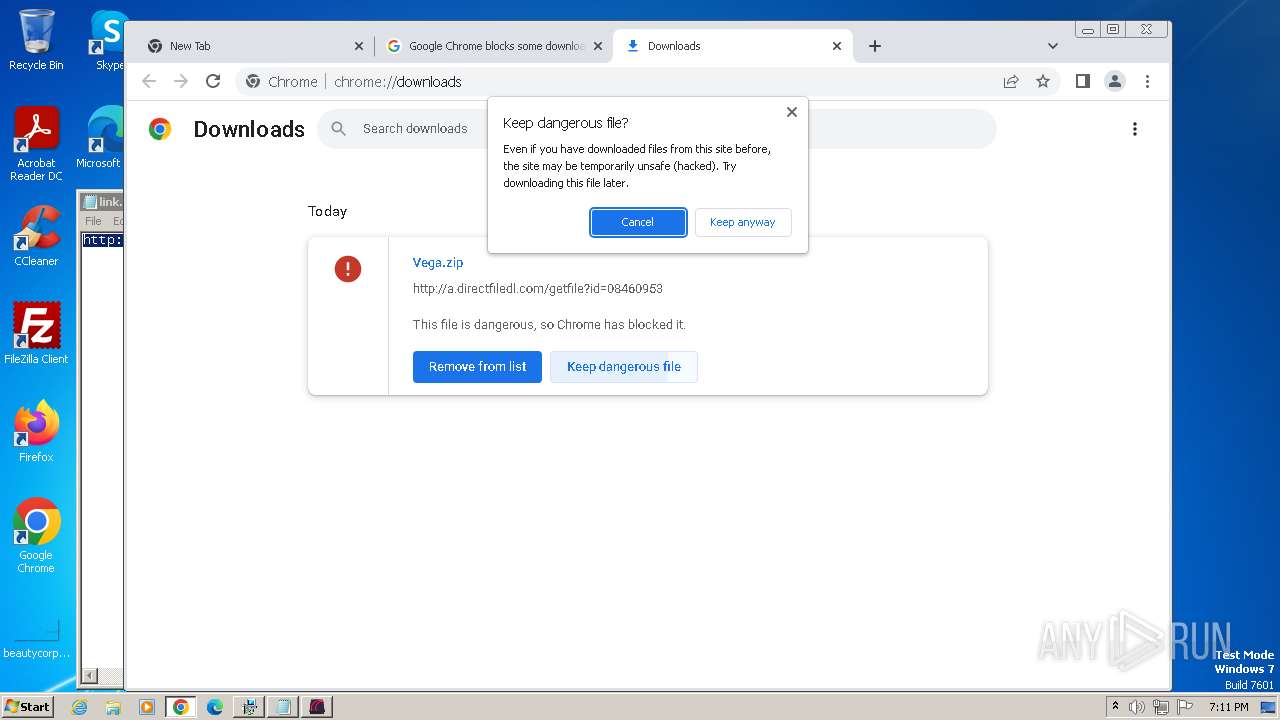1280x720 pixels.
Task: Launch FileZilla Client desktop shortcut
Action: click(x=36, y=333)
